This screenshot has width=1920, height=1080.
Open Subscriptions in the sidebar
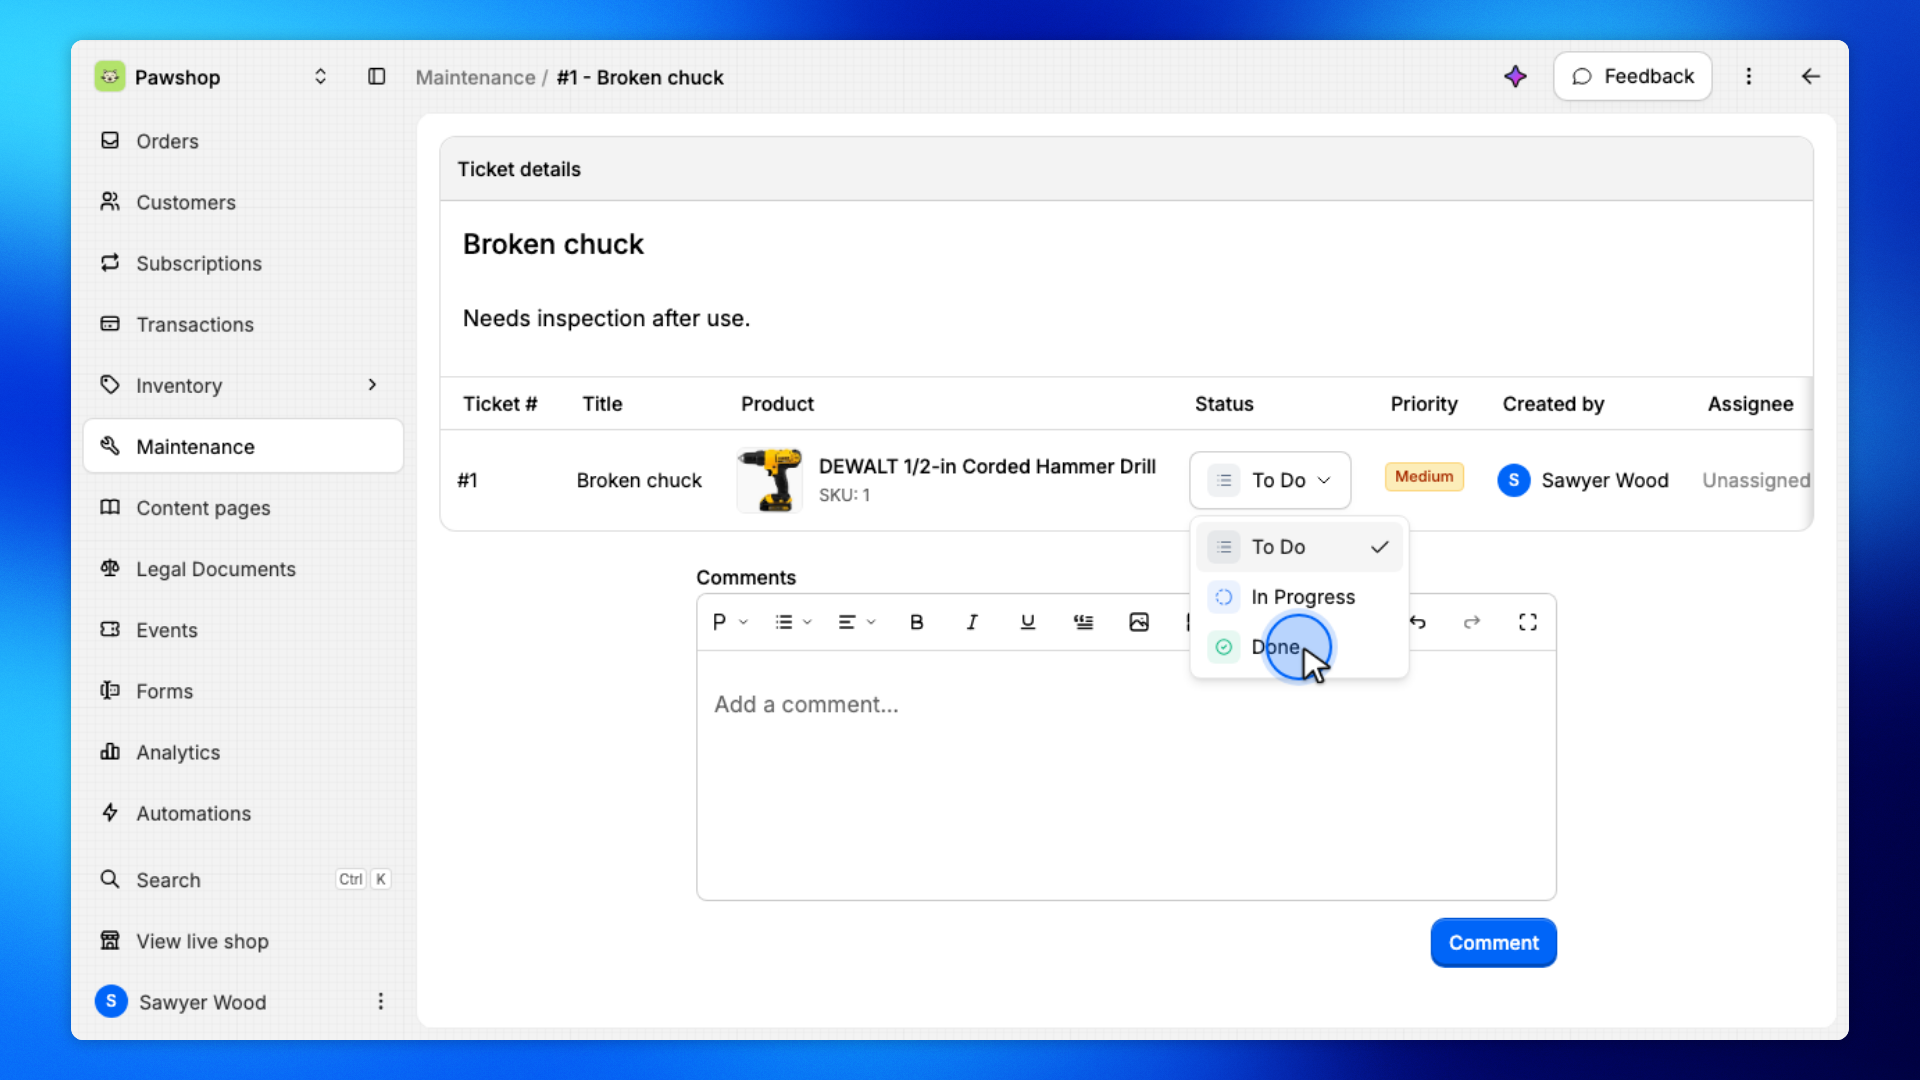point(243,263)
